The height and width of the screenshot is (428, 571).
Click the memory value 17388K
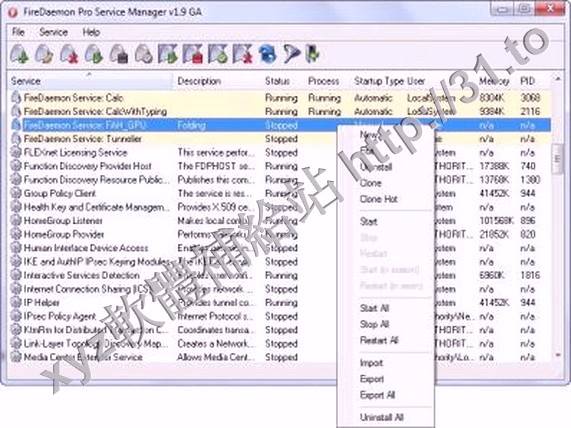(495, 166)
